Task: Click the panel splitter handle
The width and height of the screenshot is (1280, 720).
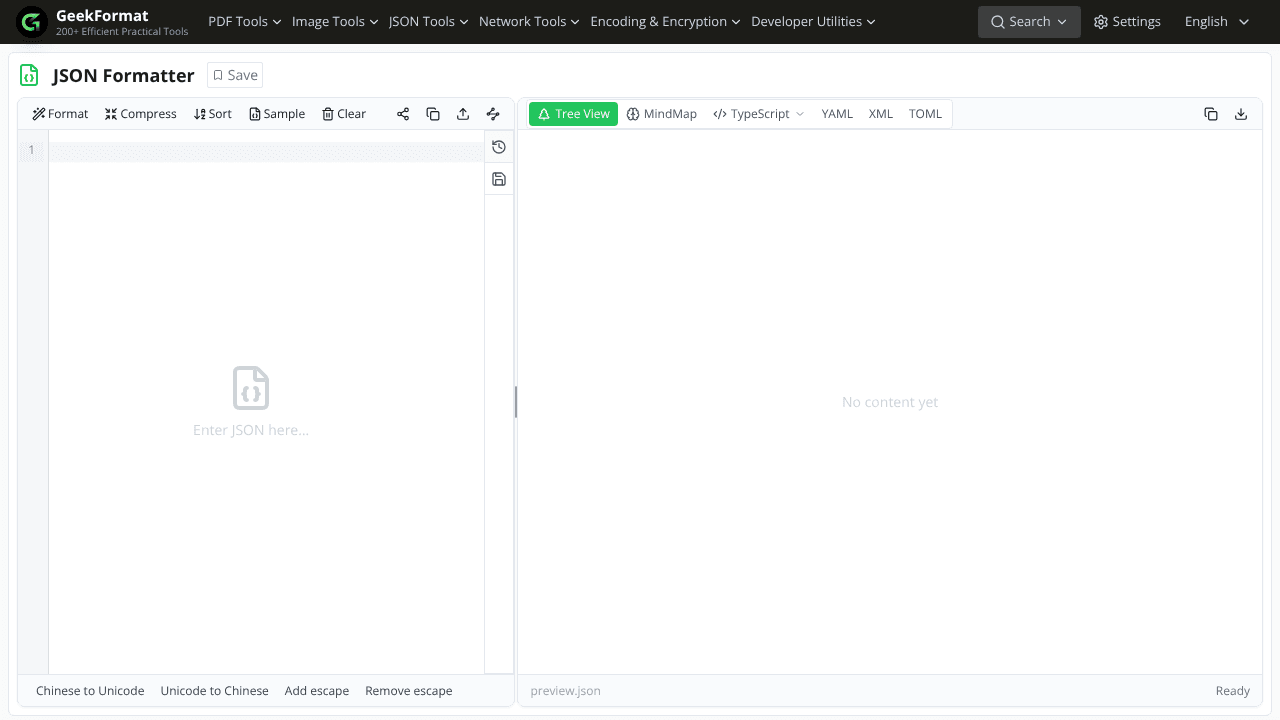Action: [516, 402]
